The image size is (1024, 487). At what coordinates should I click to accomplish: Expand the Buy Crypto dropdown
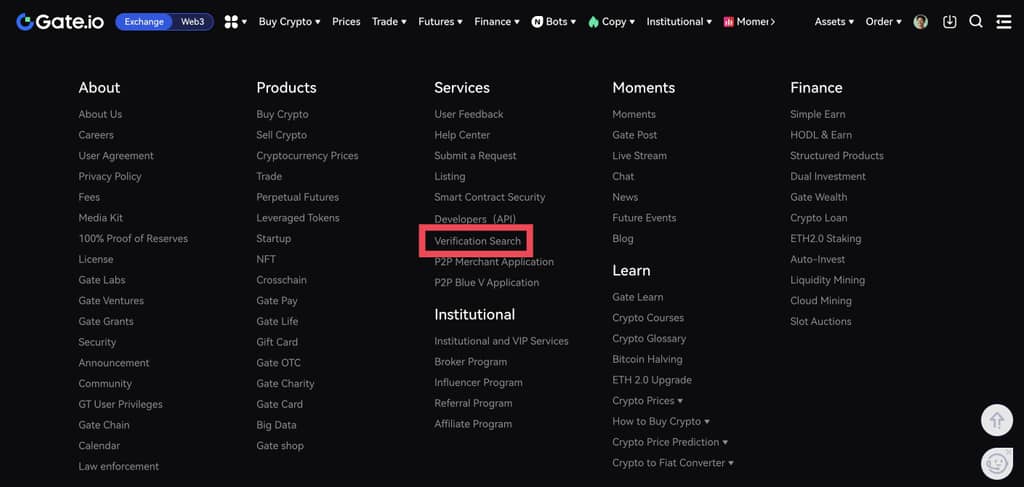point(289,21)
